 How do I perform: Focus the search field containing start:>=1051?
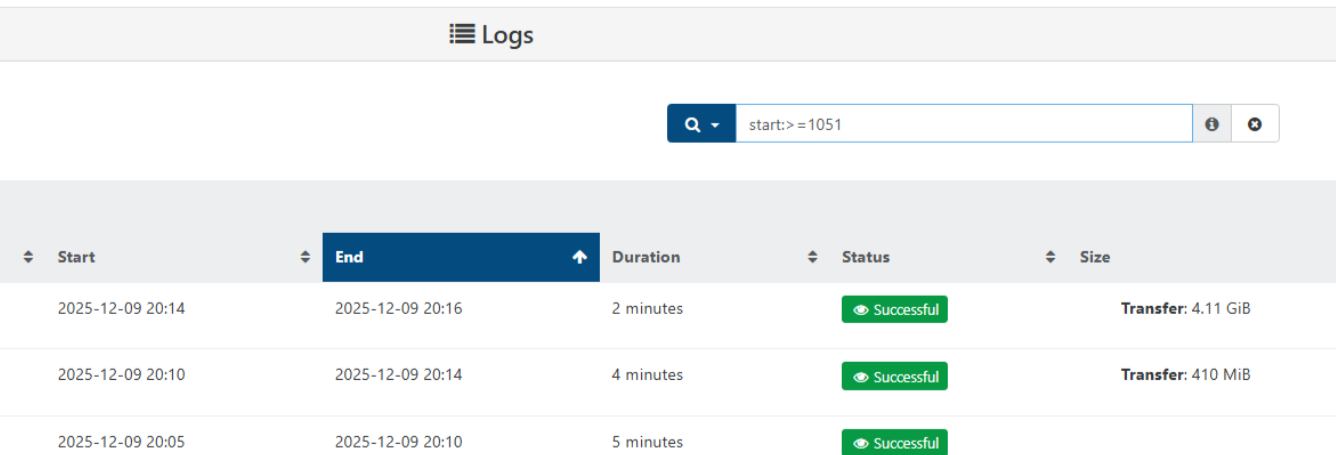(963, 124)
